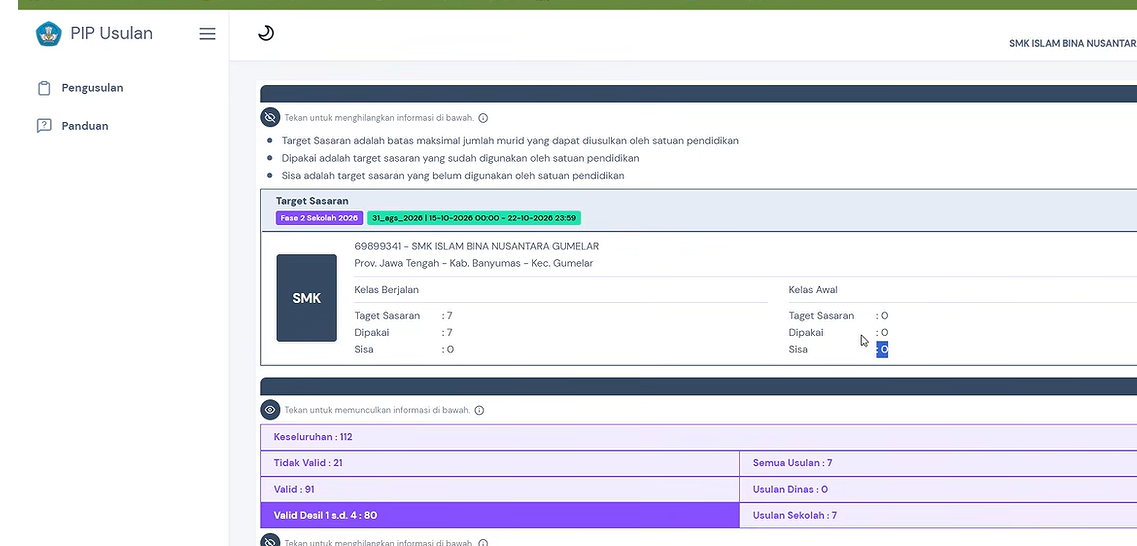Select Valid Desil 1 s.d. 4 : 80
The height and width of the screenshot is (546, 1137).
tap(500, 516)
